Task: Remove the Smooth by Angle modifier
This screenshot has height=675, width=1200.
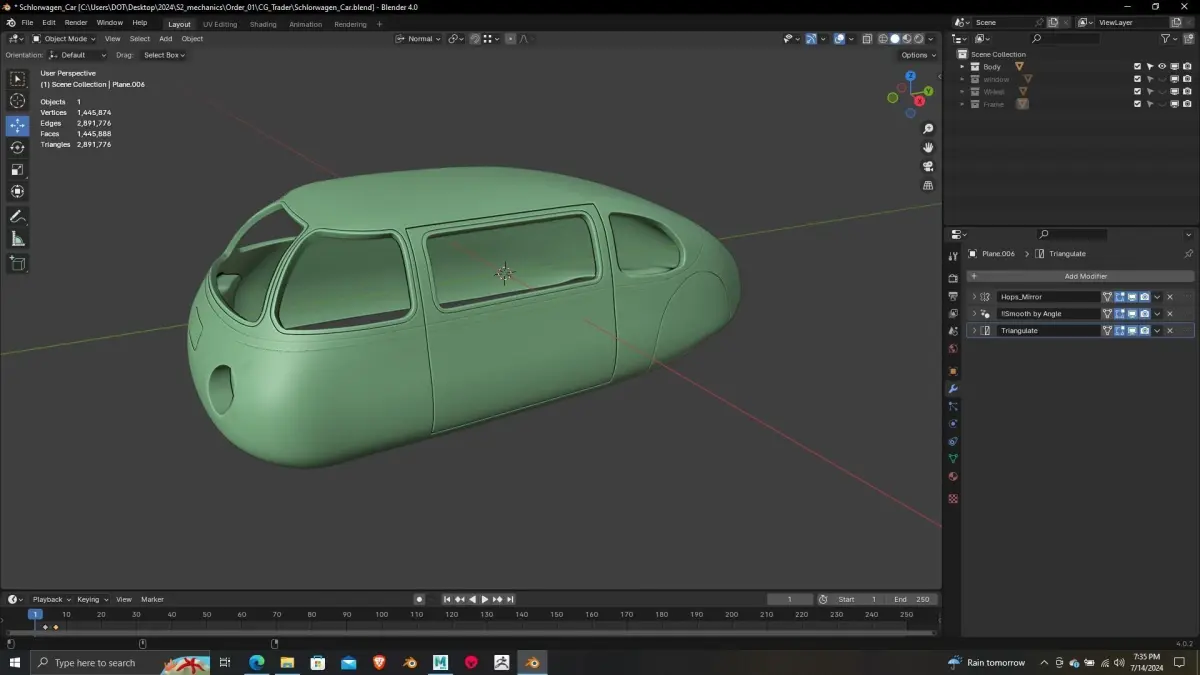Action: pyautogui.click(x=1170, y=314)
